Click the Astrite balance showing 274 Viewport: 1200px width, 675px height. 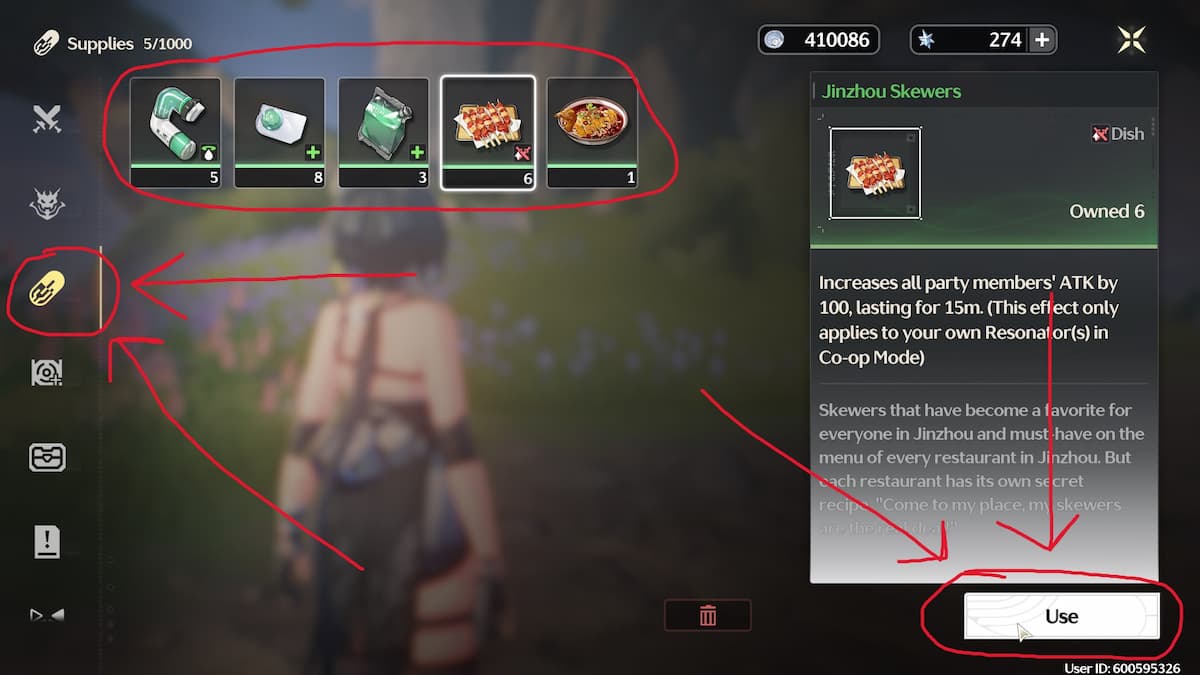pos(983,40)
